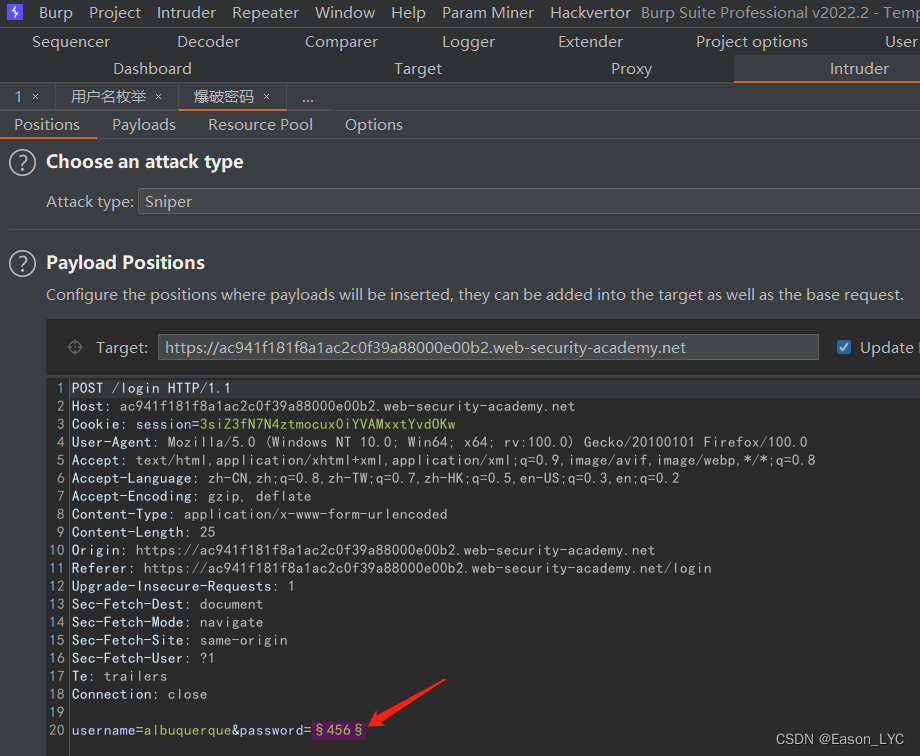Open the Project menu

(x=115, y=12)
